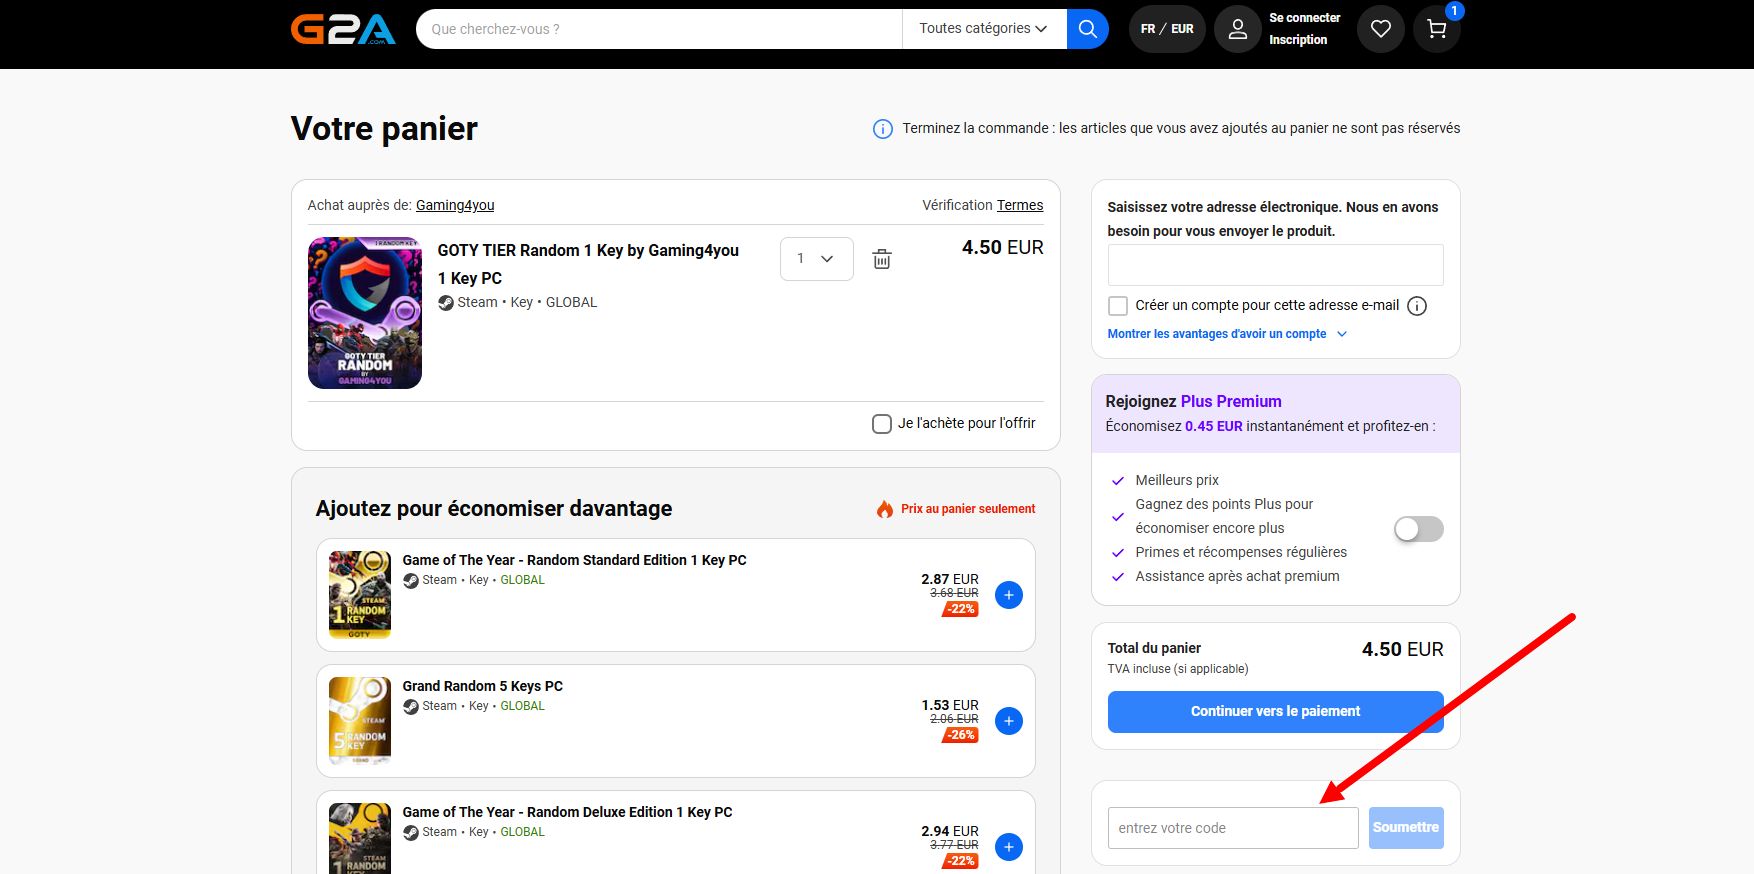Click the Se connecter link
The width and height of the screenshot is (1754, 874).
pos(1305,18)
